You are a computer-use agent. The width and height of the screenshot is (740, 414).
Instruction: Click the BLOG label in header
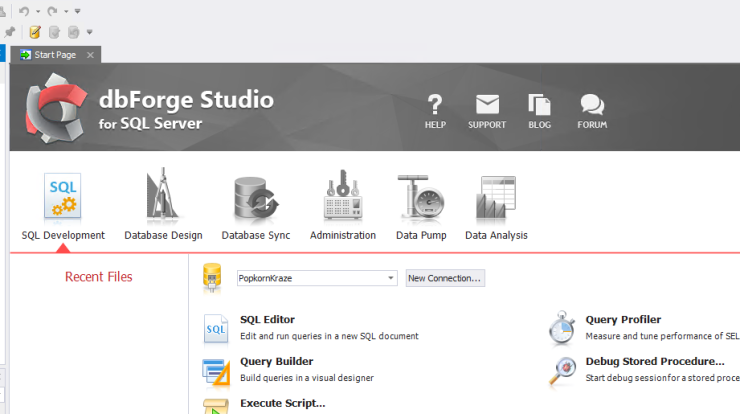coord(539,125)
